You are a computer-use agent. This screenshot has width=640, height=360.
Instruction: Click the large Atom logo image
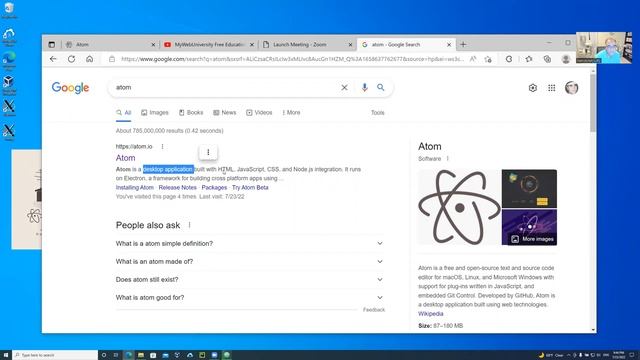[459, 207]
